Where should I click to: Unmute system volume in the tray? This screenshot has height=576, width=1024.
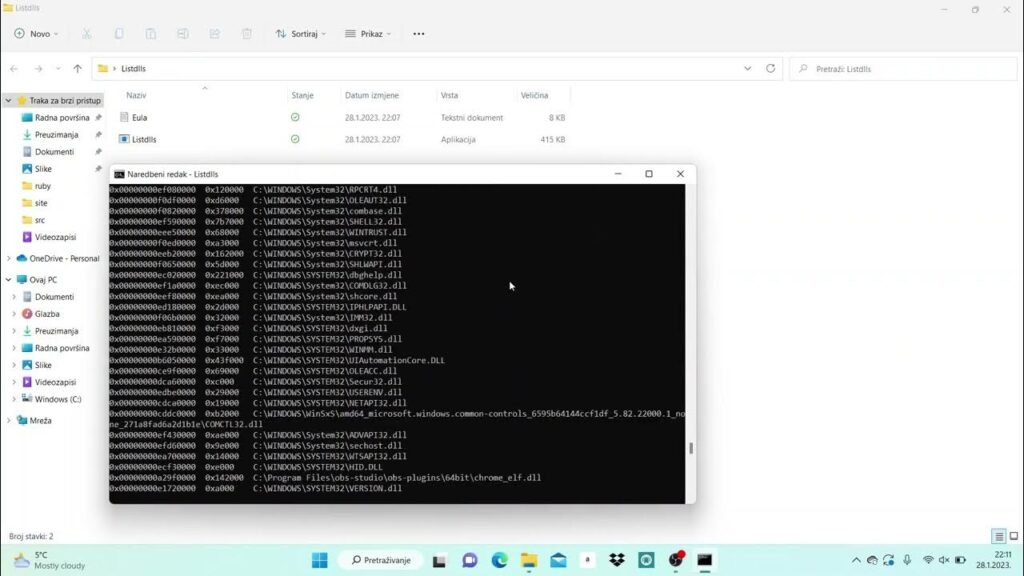(944, 560)
